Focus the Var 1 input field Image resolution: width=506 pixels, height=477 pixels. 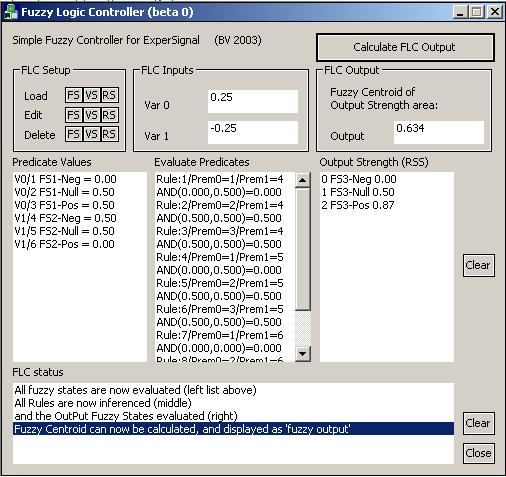click(x=253, y=132)
